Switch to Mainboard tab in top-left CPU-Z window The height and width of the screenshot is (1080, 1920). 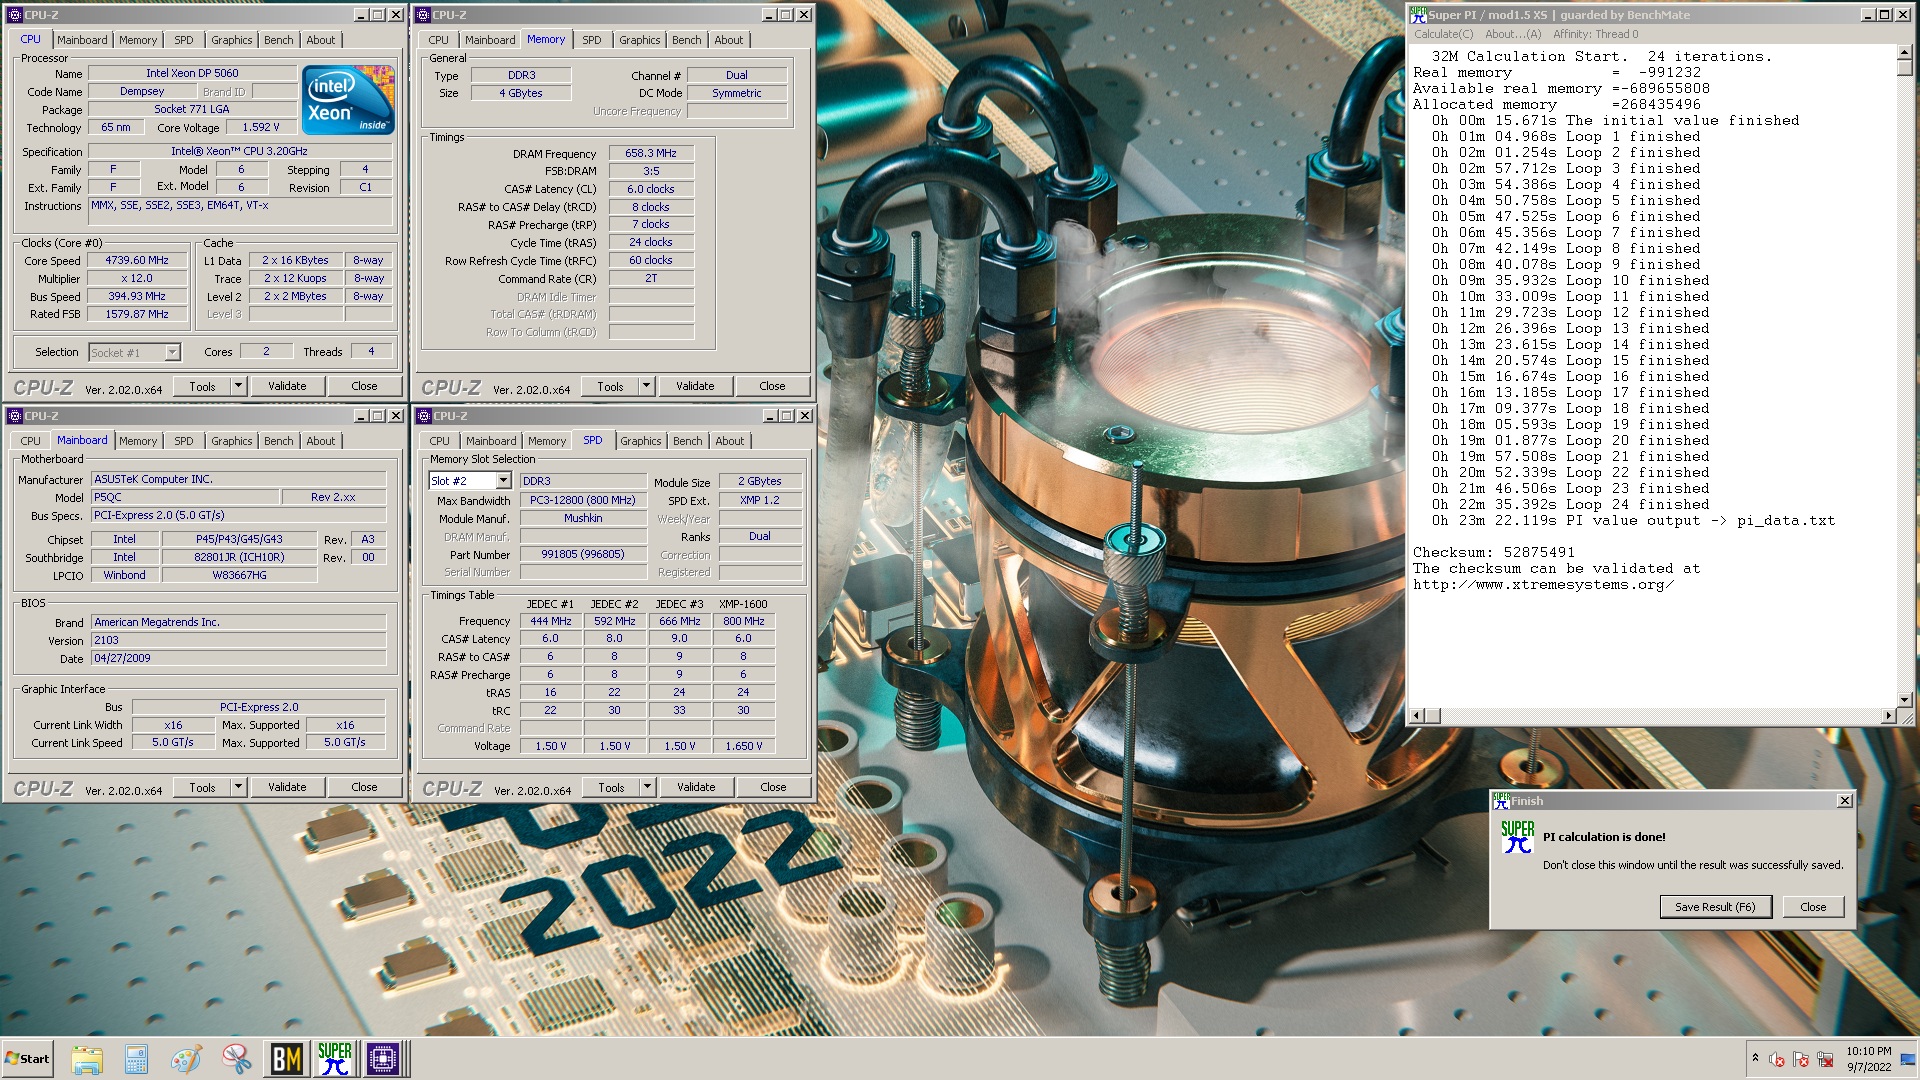pyautogui.click(x=82, y=40)
